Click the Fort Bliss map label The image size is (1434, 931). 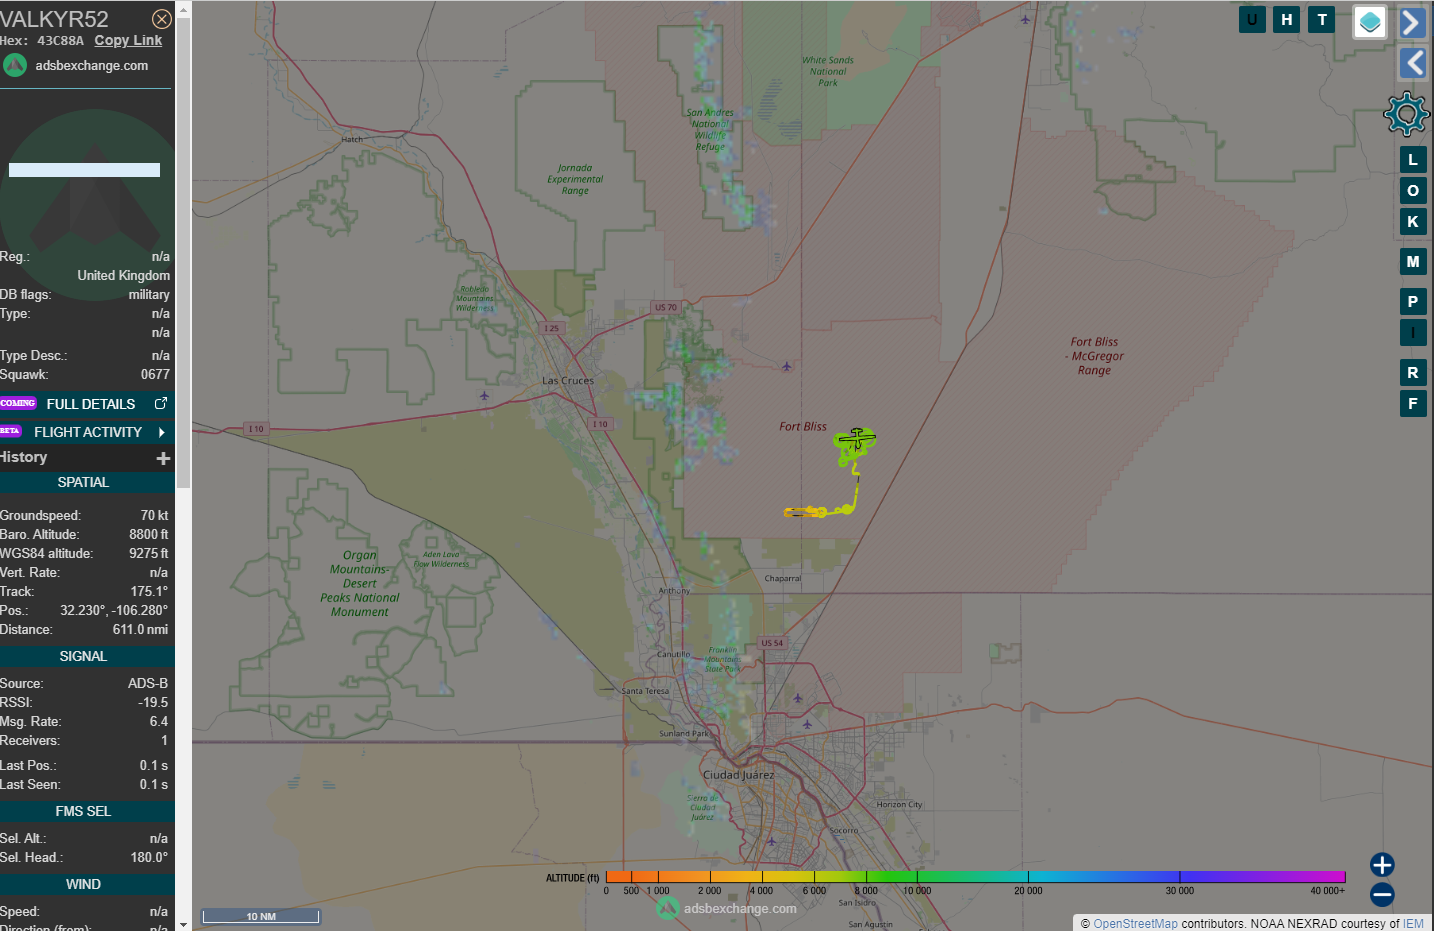803,427
